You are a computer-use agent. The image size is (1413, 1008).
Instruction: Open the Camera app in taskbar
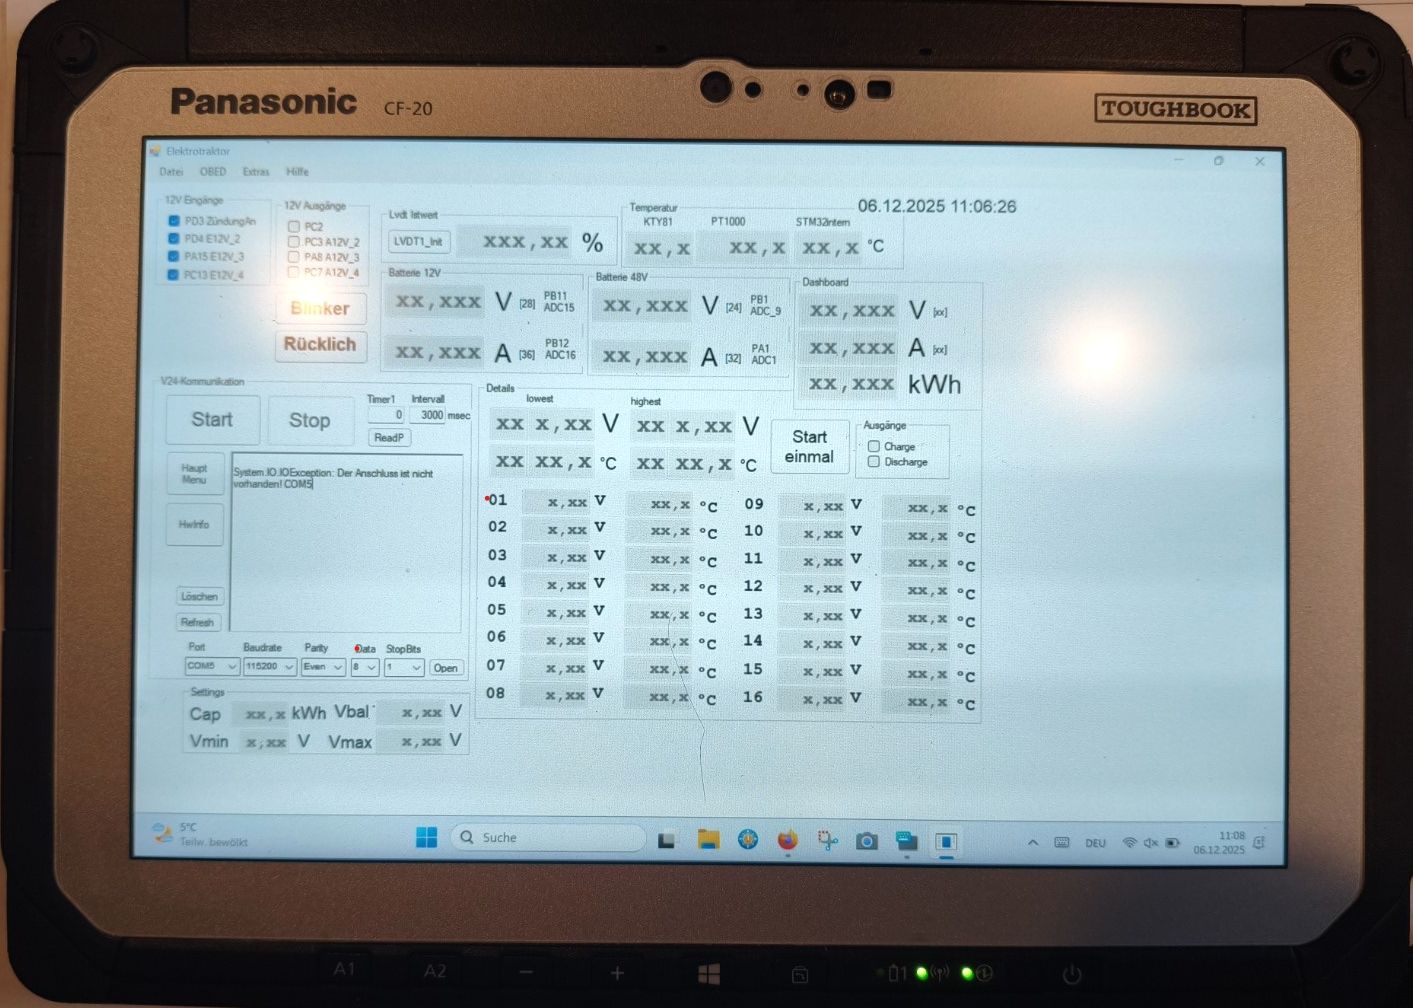866,842
